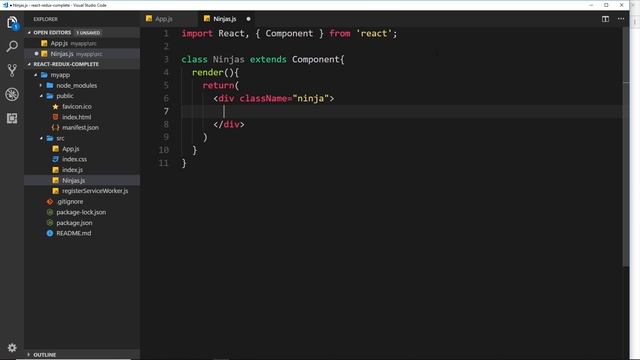Click the 1 UNSAVED badge

(x=88, y=33)
